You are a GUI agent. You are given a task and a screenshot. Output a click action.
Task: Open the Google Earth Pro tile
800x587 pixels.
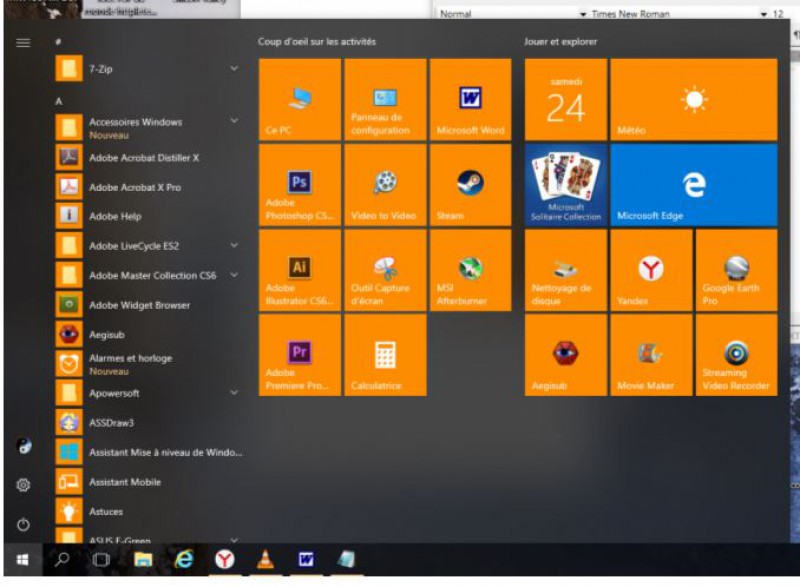coord(736,270)
